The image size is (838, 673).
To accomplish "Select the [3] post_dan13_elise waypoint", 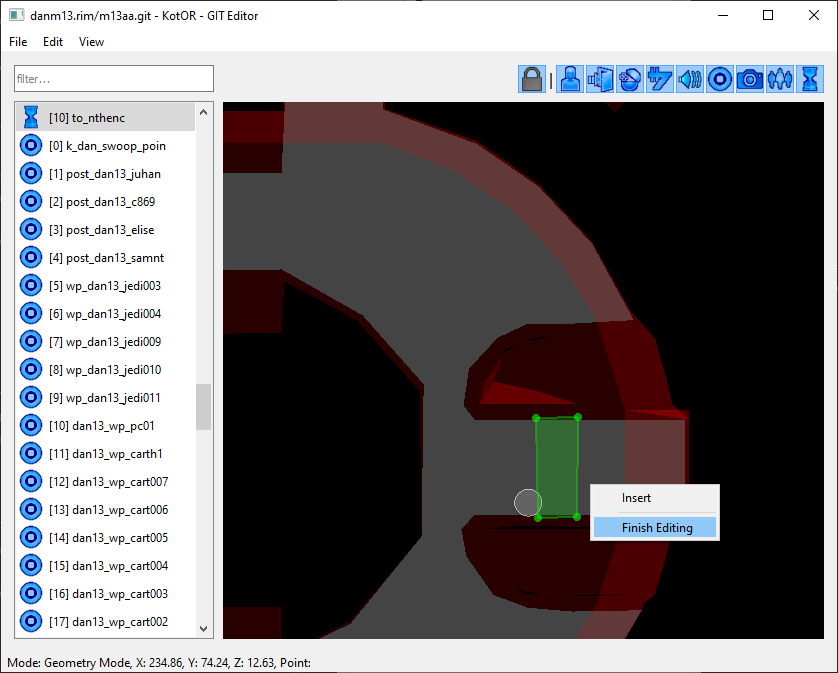I will pos(105,230).
